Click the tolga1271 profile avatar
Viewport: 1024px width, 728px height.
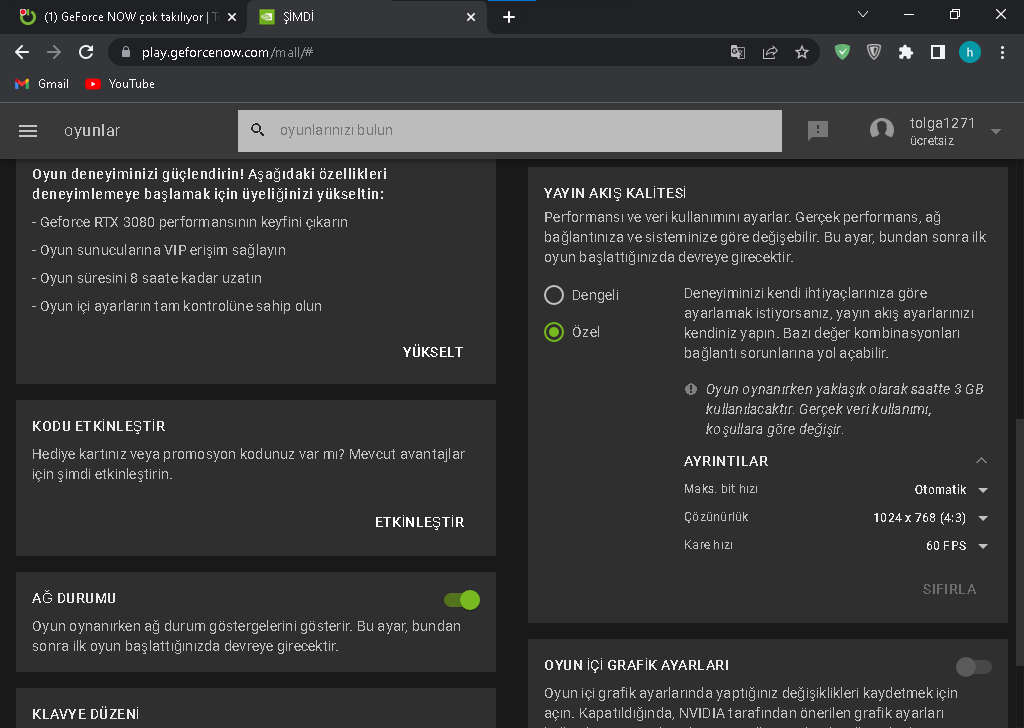point(882,130)
